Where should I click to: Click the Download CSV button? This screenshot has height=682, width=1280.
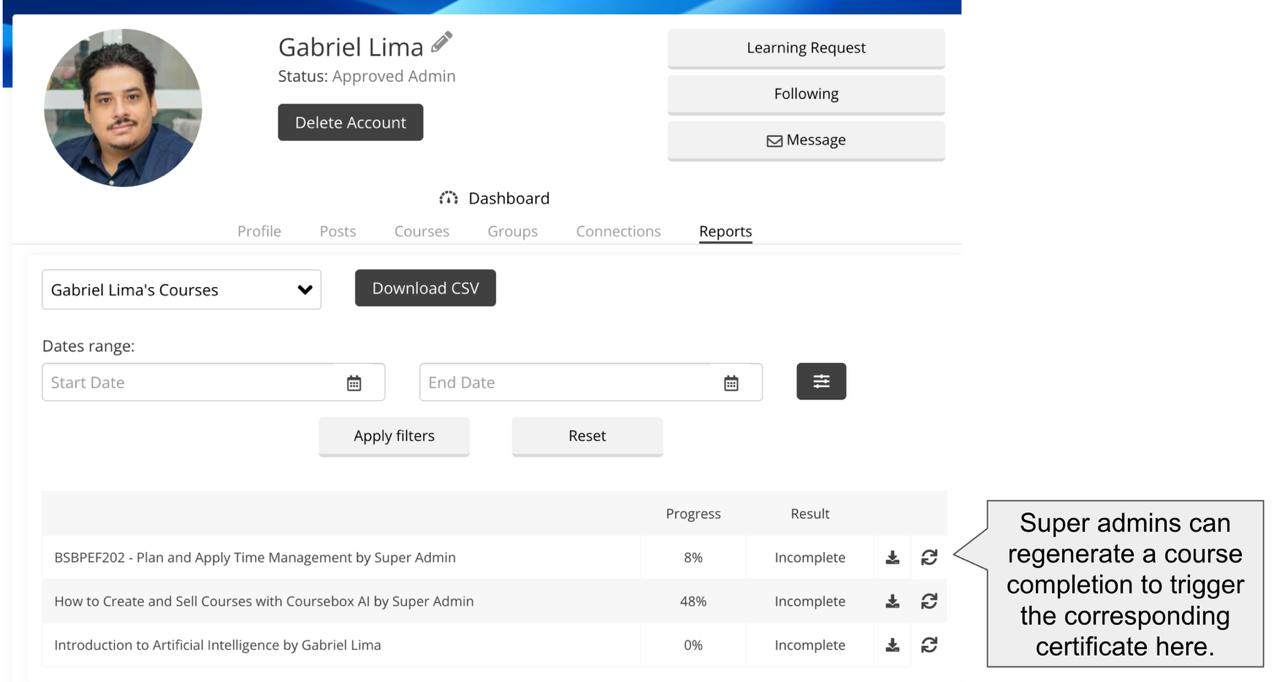425,288
